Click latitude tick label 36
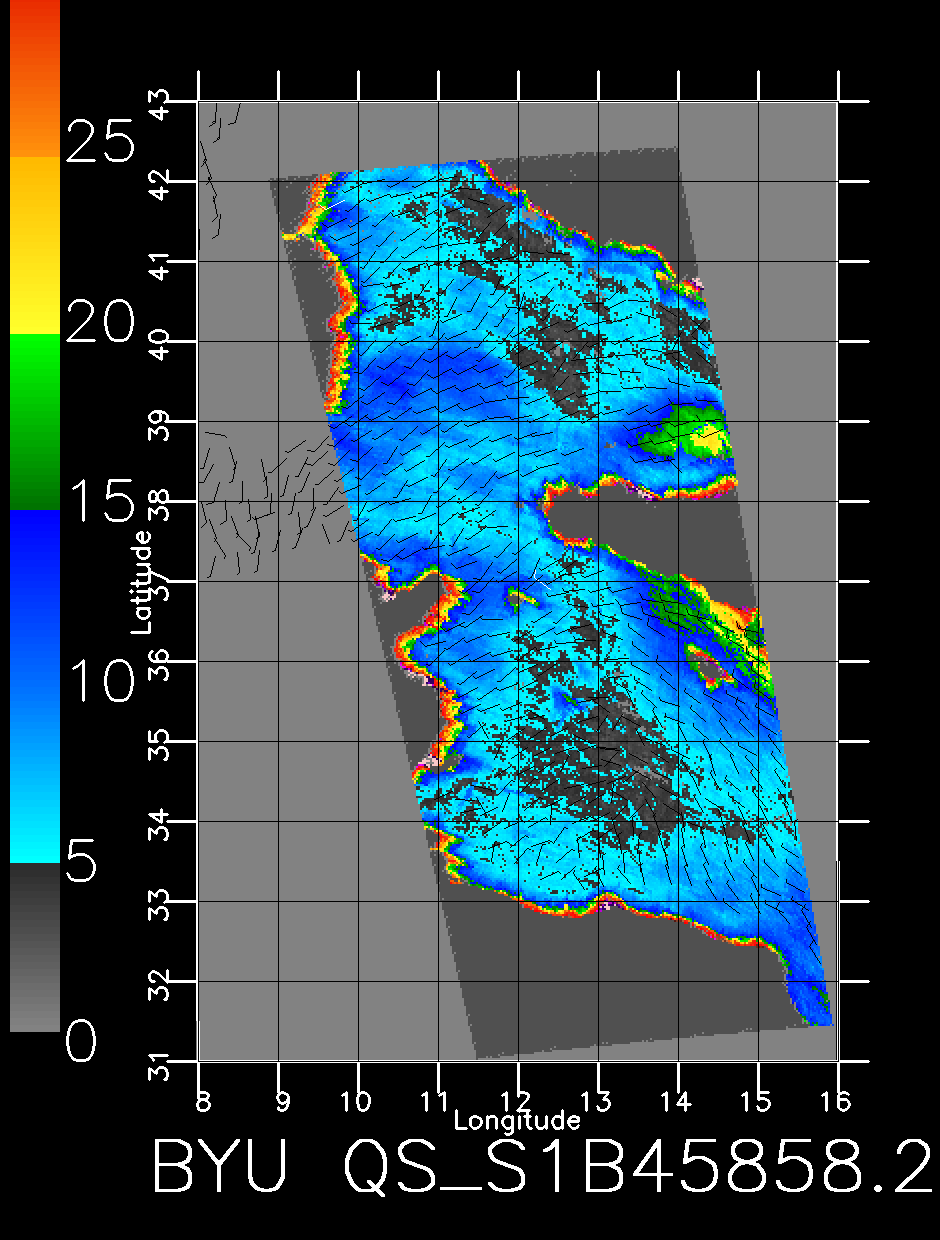This screenshot has width=940, height=1240. coord(159,662)
